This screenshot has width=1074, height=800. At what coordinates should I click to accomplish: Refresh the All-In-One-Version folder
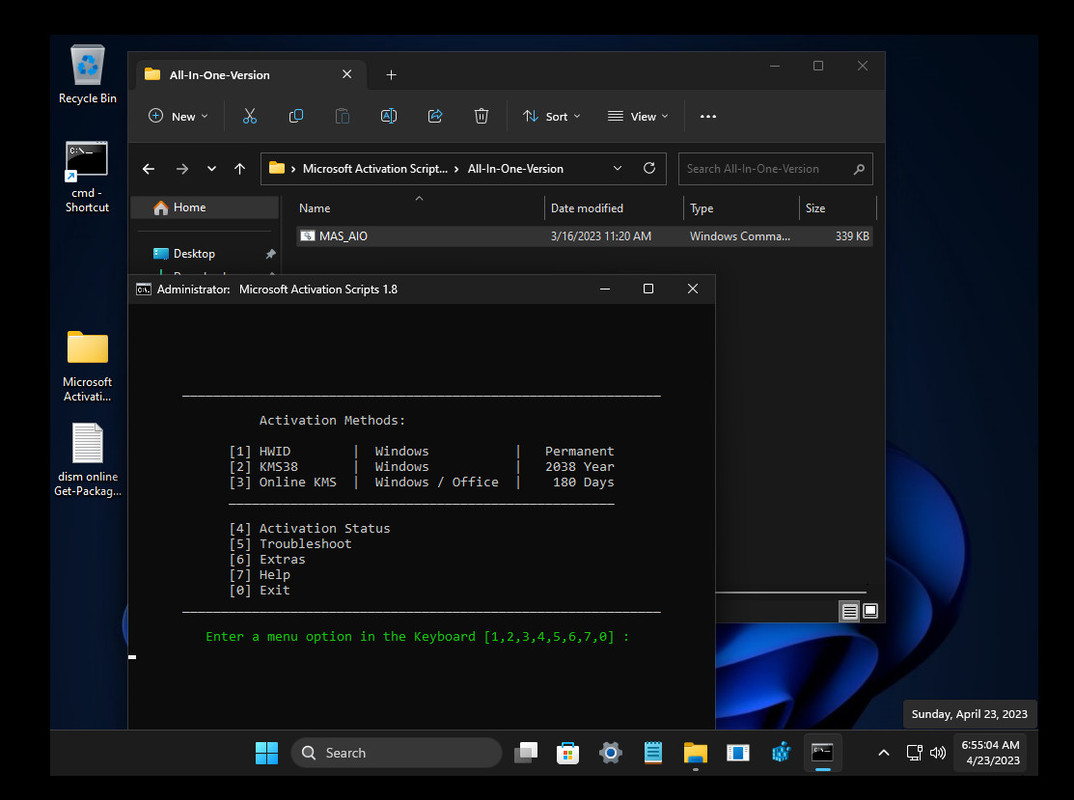649,168
